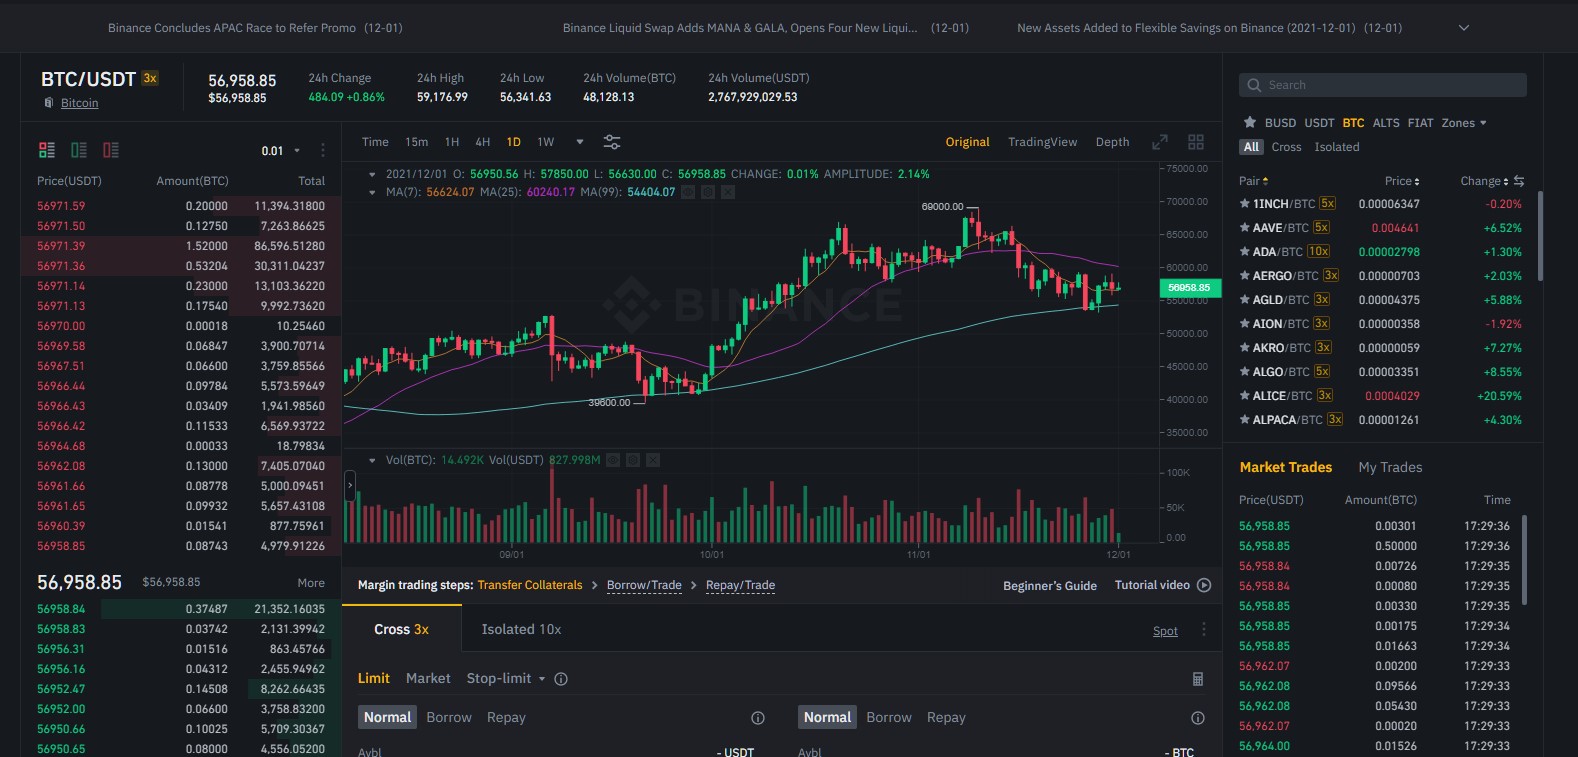Sort market list by Change
The image size is (1578, 757).
tap(1484, 181)
